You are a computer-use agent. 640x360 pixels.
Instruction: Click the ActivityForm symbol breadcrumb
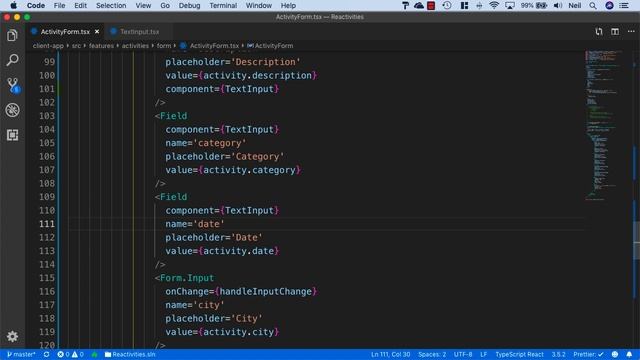[270, 46]
